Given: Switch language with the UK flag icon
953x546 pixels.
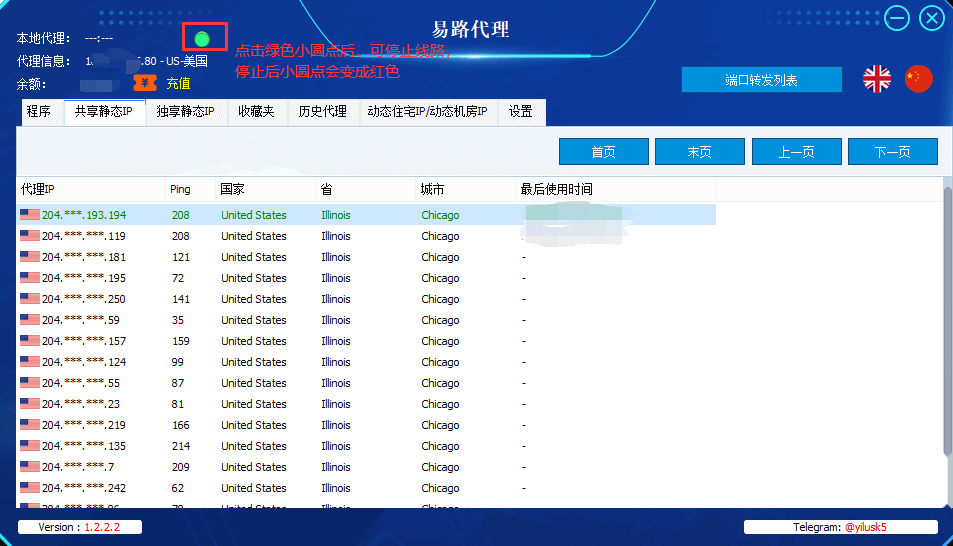Looking at the screenshot, I should tap(877, 79).
